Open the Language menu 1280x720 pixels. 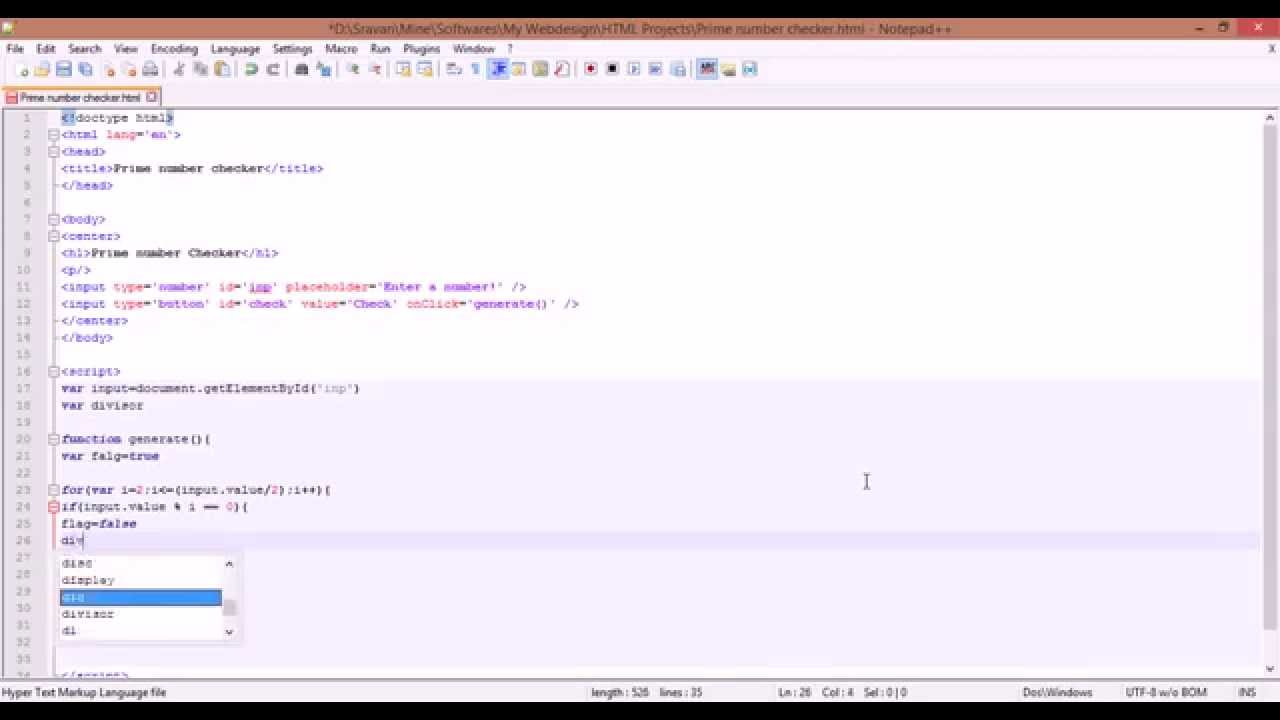[x=235, y=48]
